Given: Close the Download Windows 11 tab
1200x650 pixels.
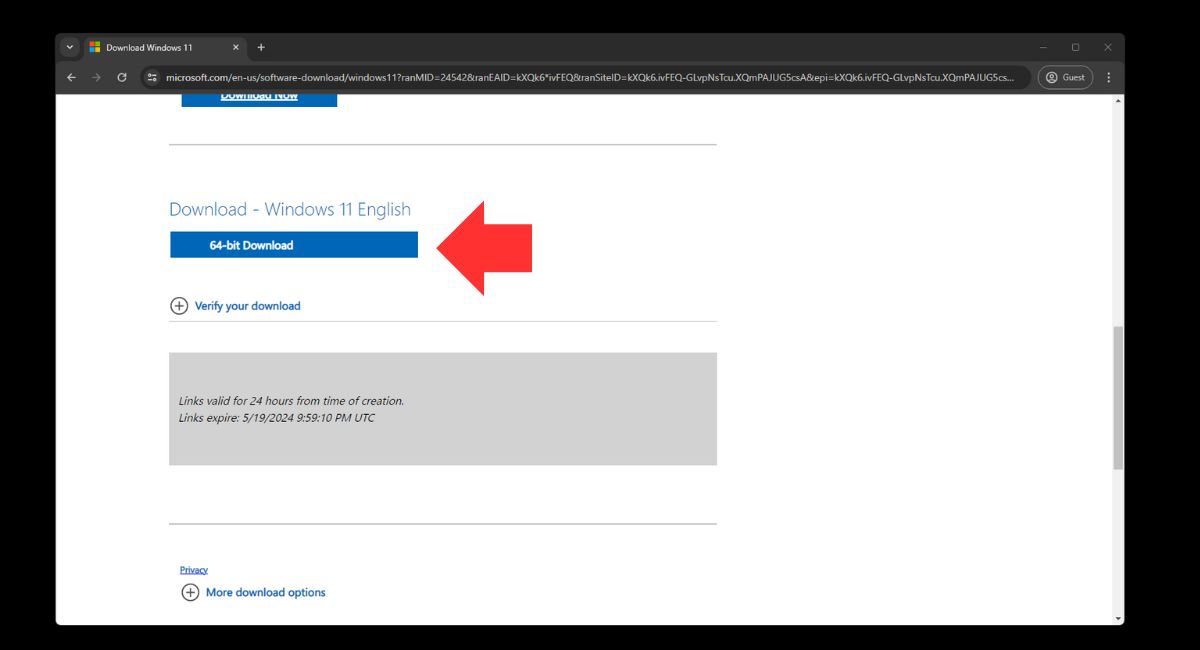Looking at the screenshot, I should (x=236, y=47).
